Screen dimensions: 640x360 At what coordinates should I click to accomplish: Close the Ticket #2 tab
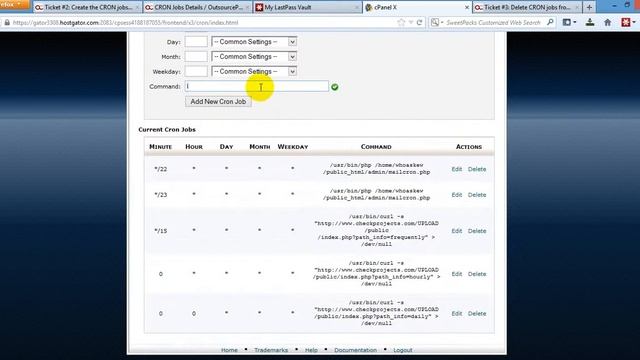point(137,7)
